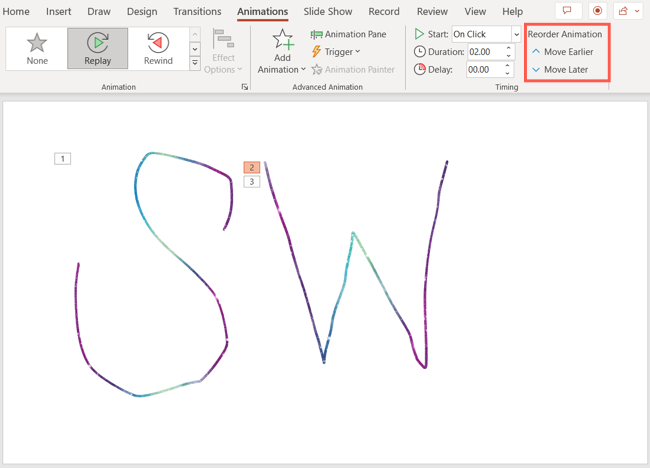Click the Start play triangle icon
This screenshot has width=650, height=468.
point(419,34)
